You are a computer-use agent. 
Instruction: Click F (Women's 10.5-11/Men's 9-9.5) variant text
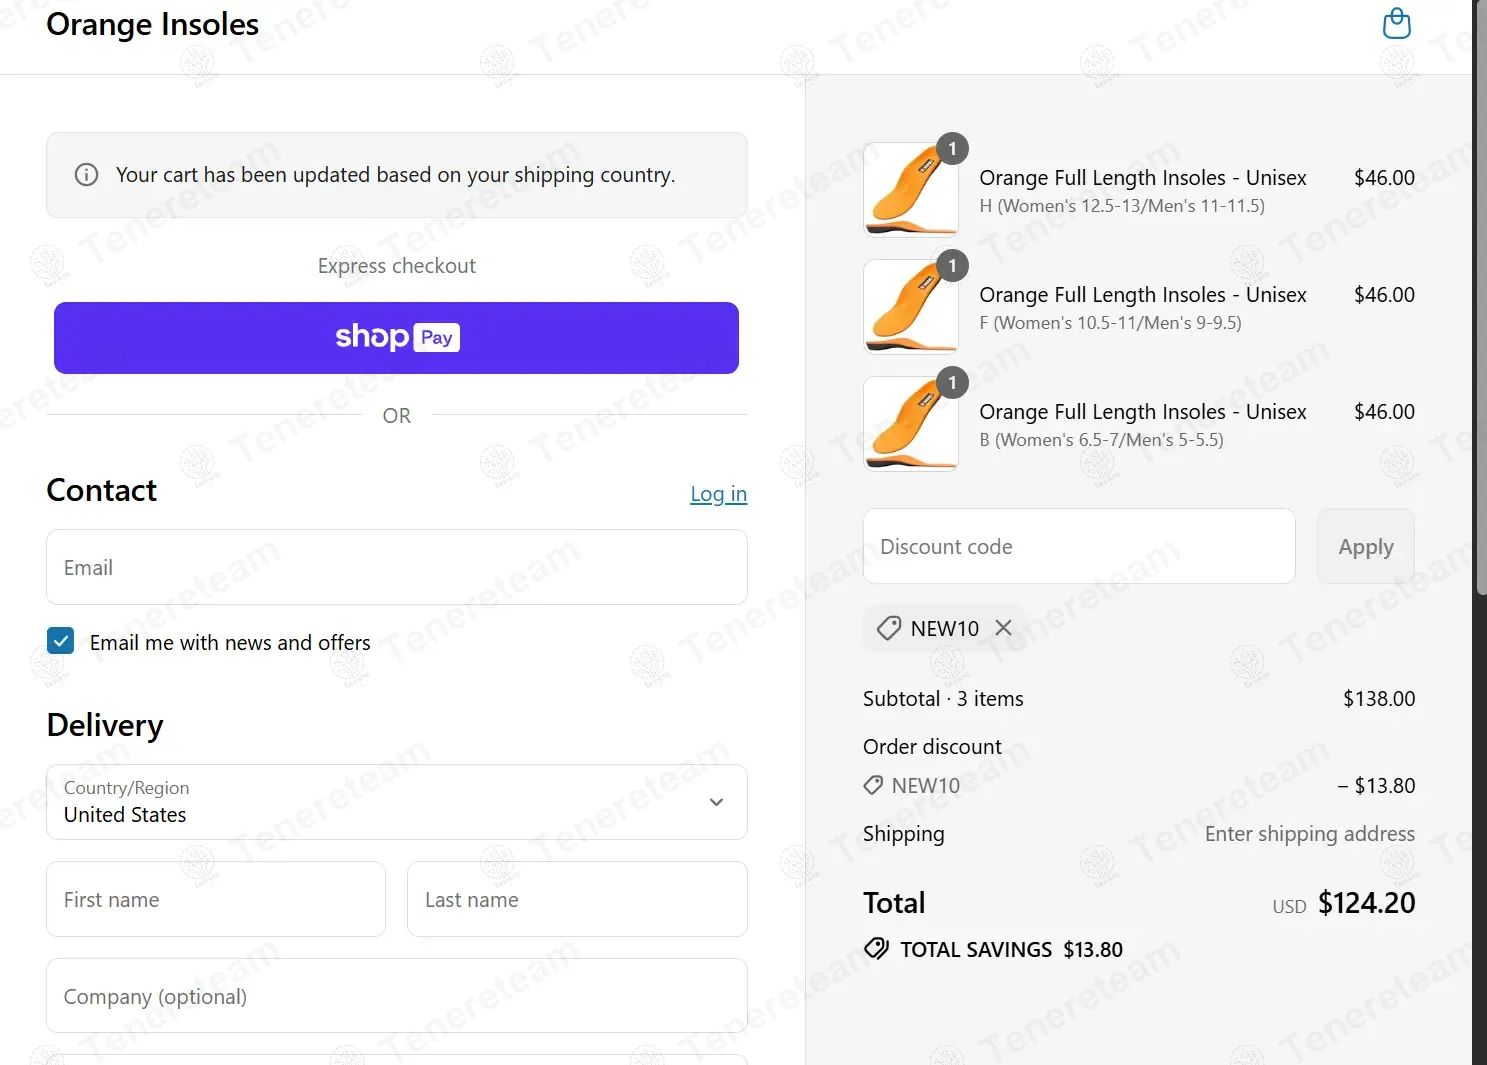tap(1111, 323)
